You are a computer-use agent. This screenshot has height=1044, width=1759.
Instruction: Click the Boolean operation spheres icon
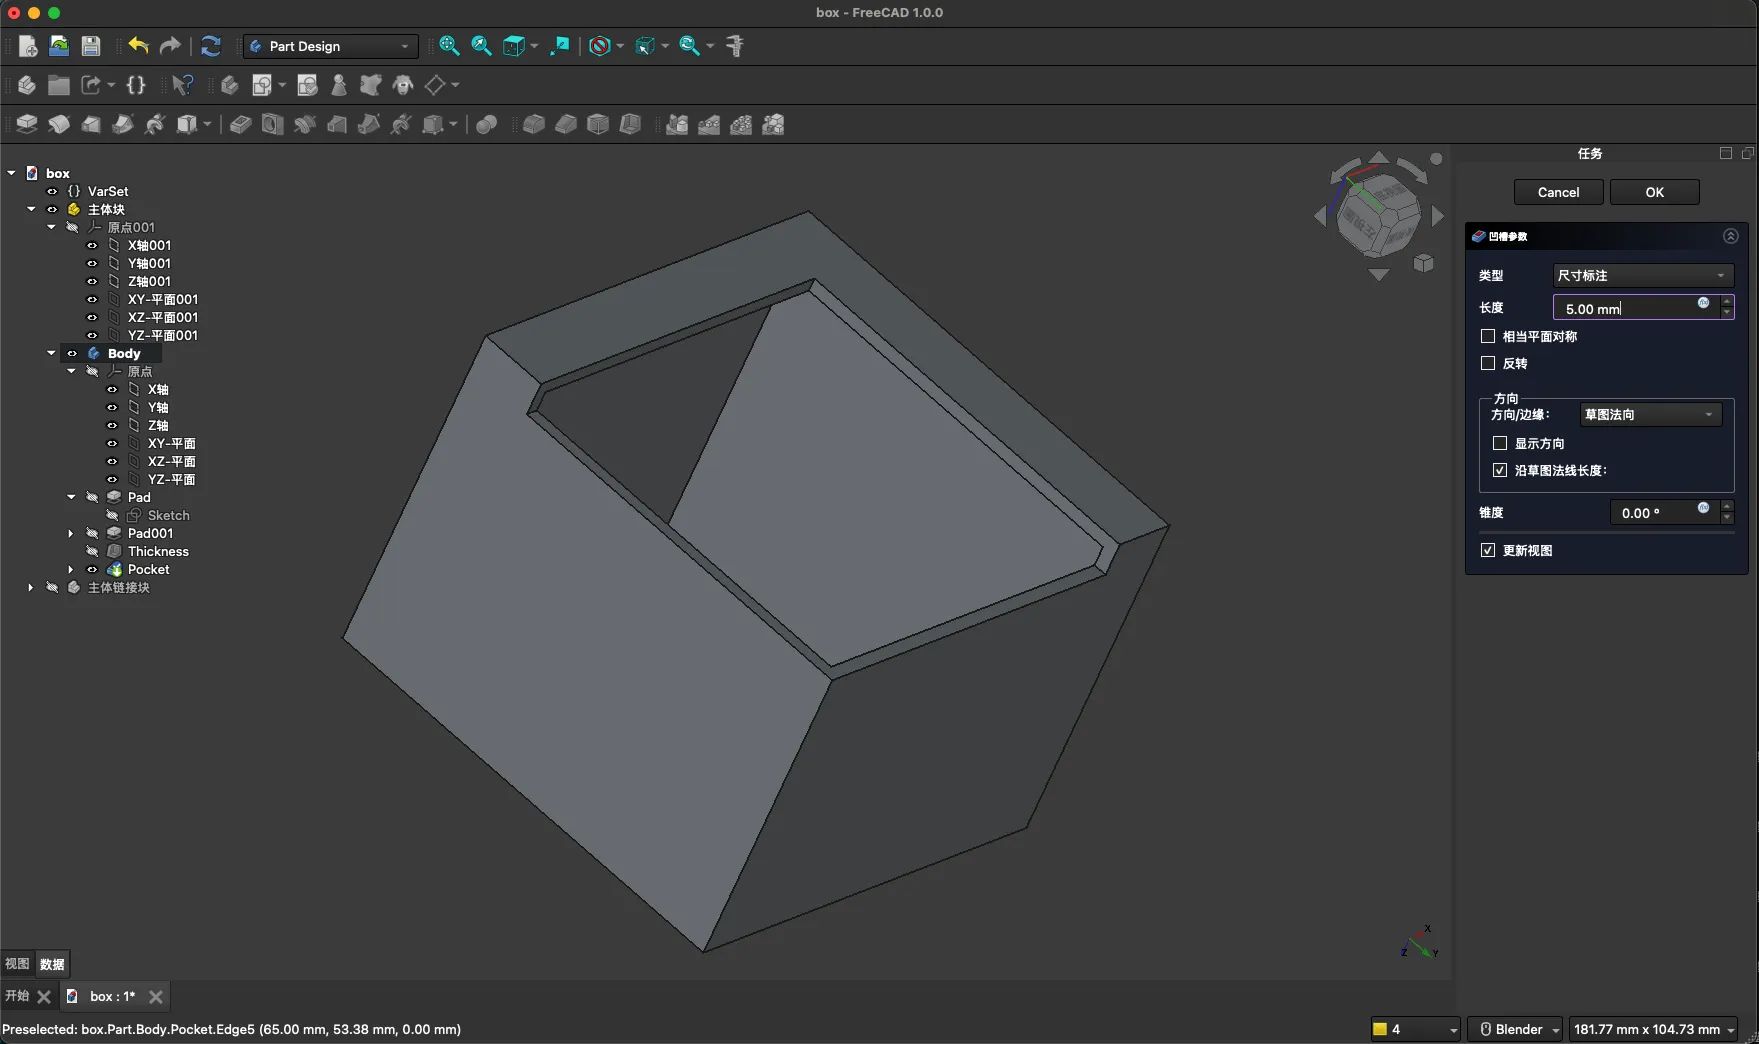point(486,124)
